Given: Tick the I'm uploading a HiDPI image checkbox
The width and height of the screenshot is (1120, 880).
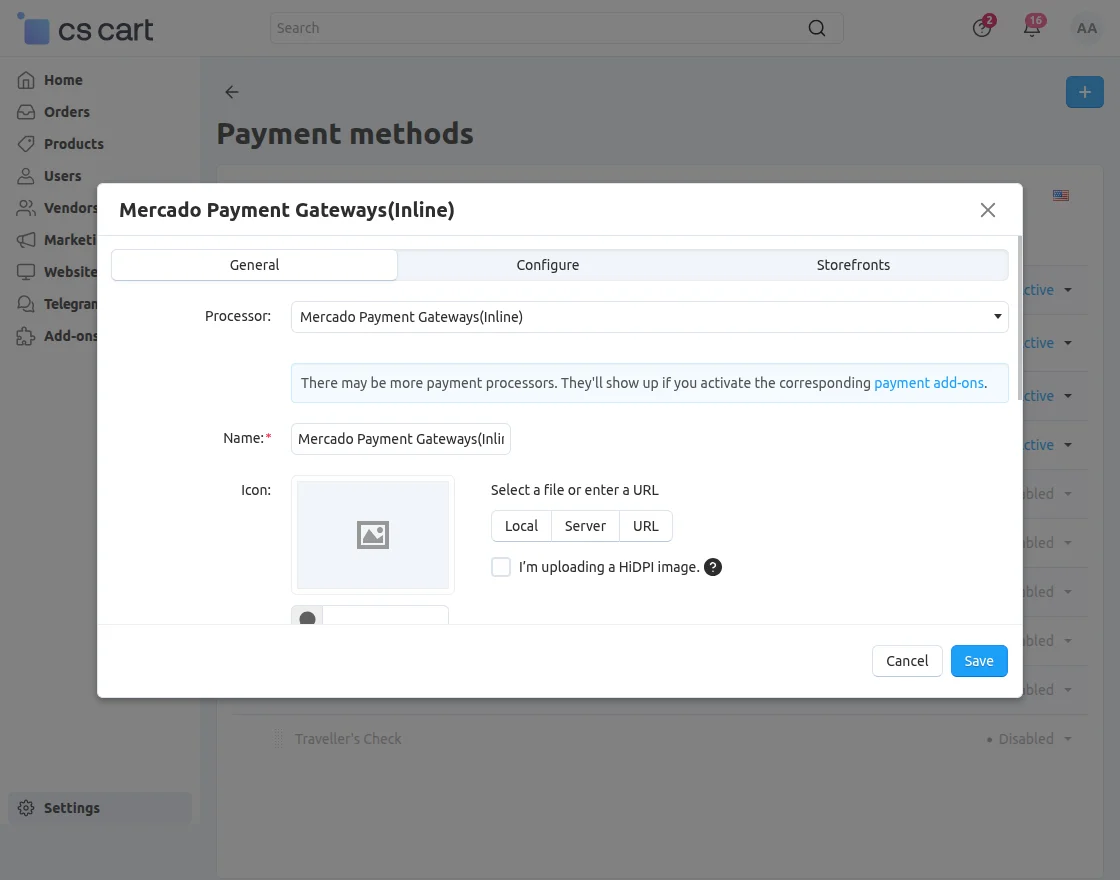Looking at the screenshot, I should [501, 567].
